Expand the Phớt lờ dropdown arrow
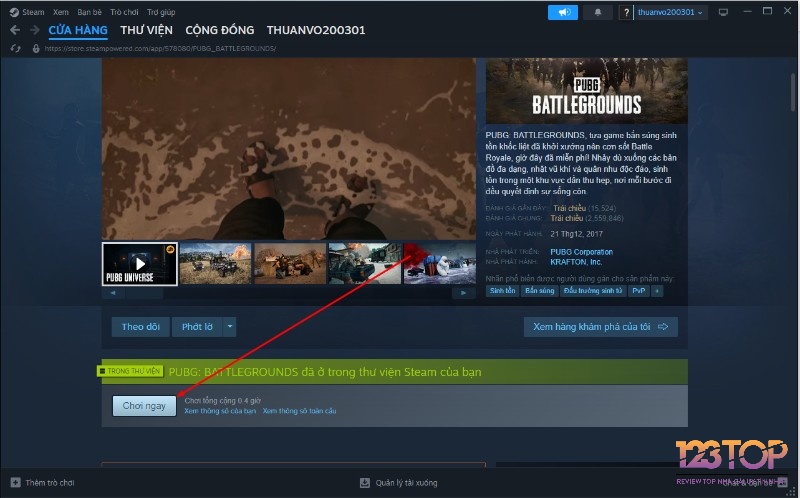The image size is (800, 498). coord(230,327)
